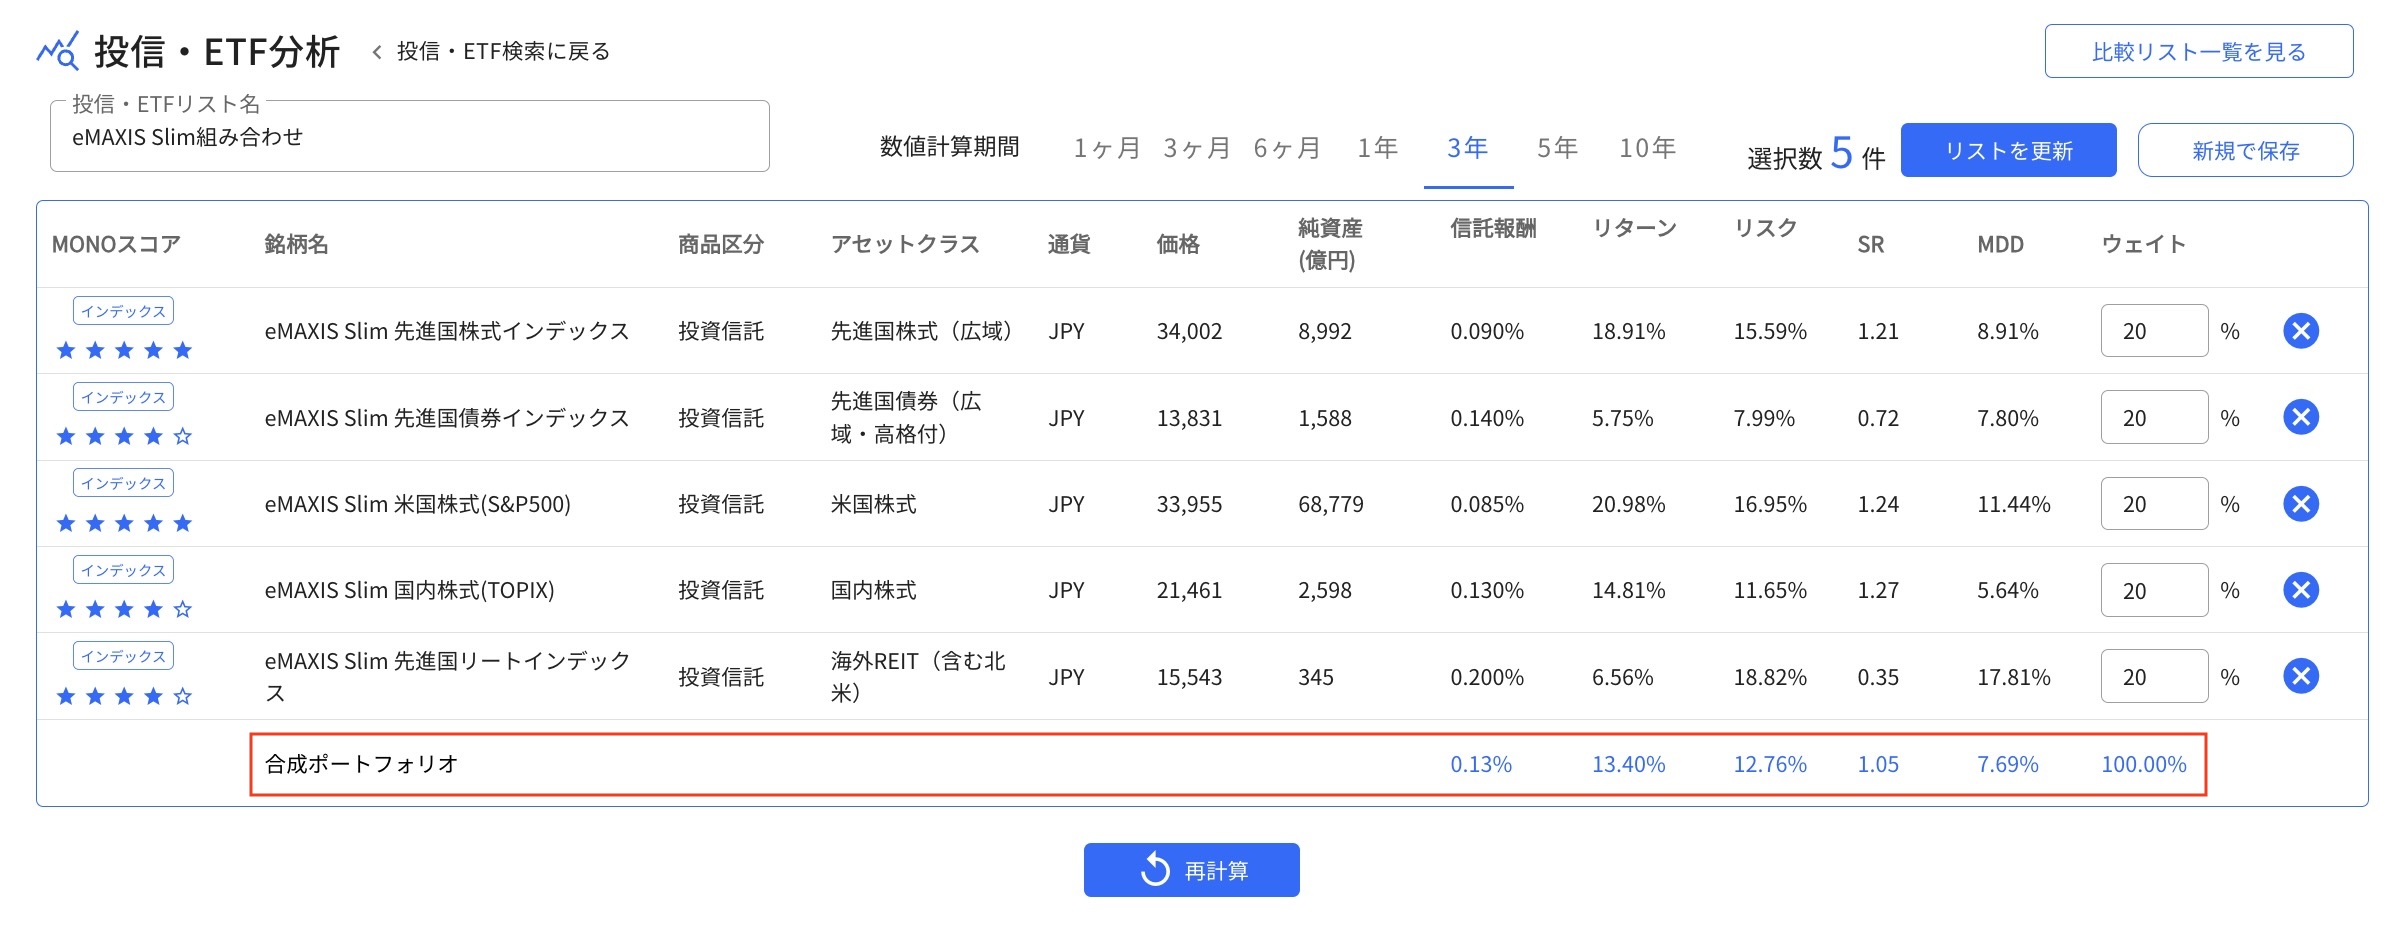Edit weight field for 先進国リートインデックス

pos(2154,677)
